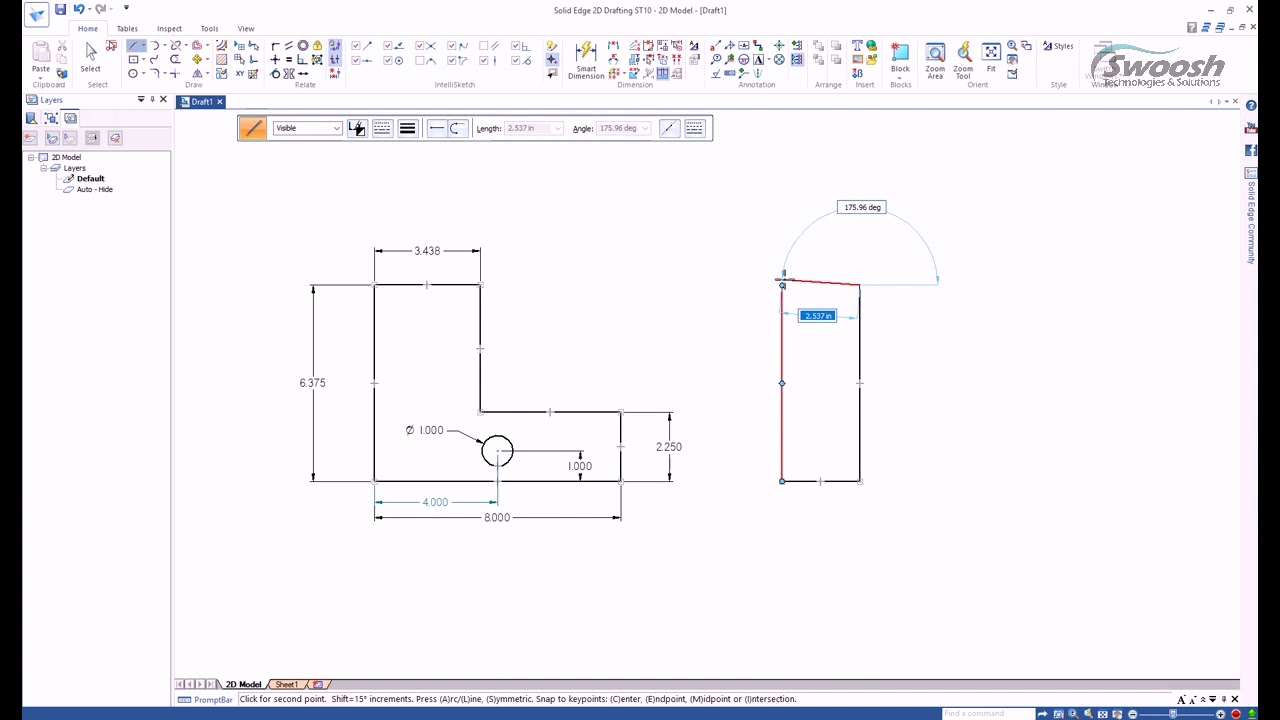
Task: Open the Paste dropdown arrow
Action: coord(40,77)
